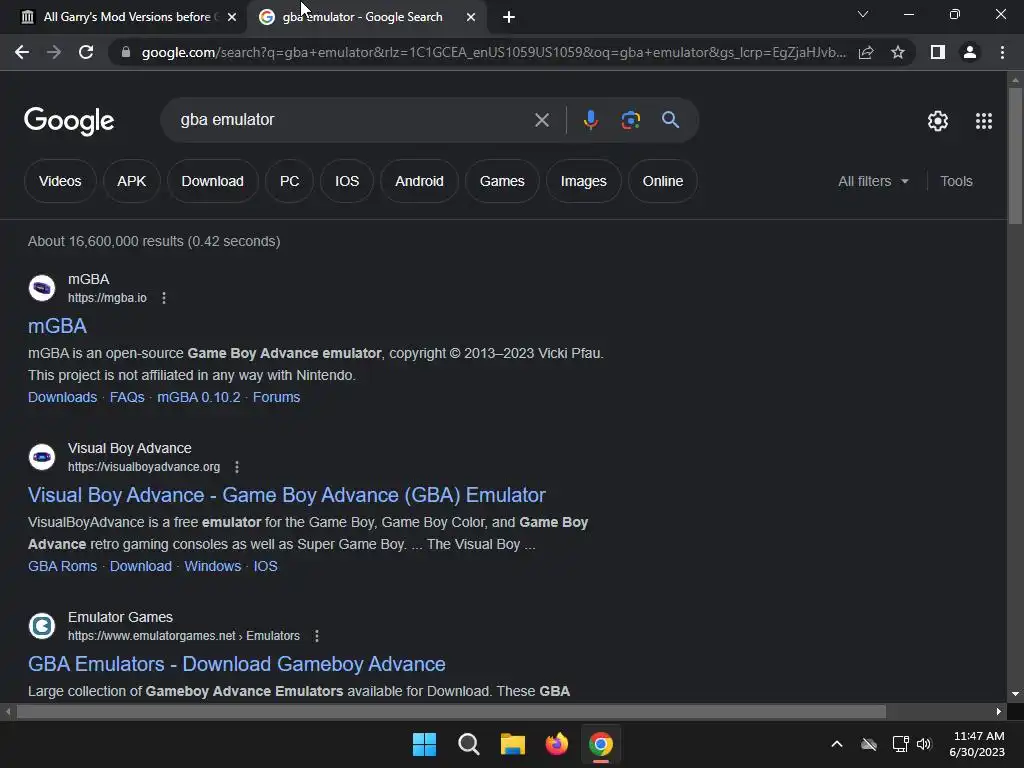Screen dimensions: 1024x768
Task: Search by image with Google Lens
Action: (x=630, y=120)
